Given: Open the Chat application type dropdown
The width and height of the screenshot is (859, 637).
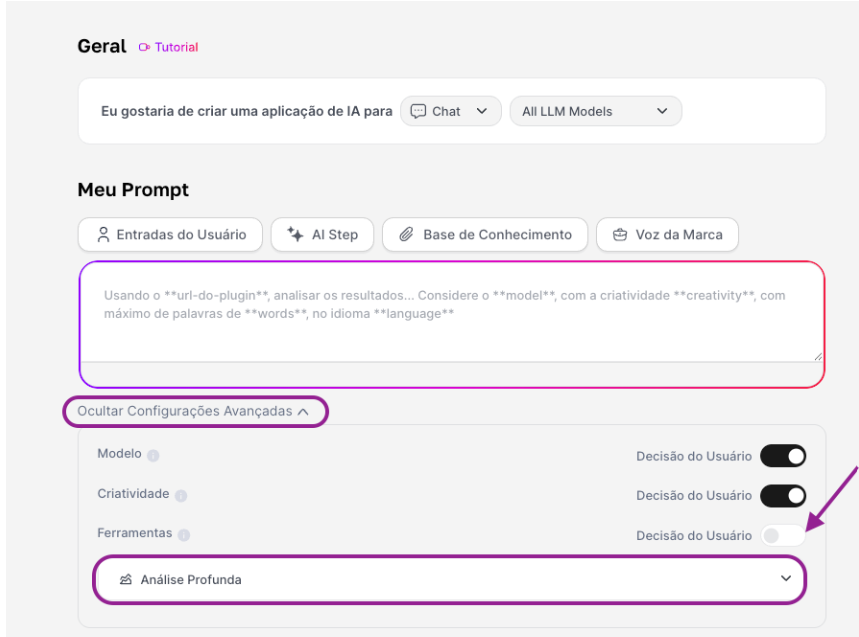Looking at the screenshot, I should pos(450,111).
